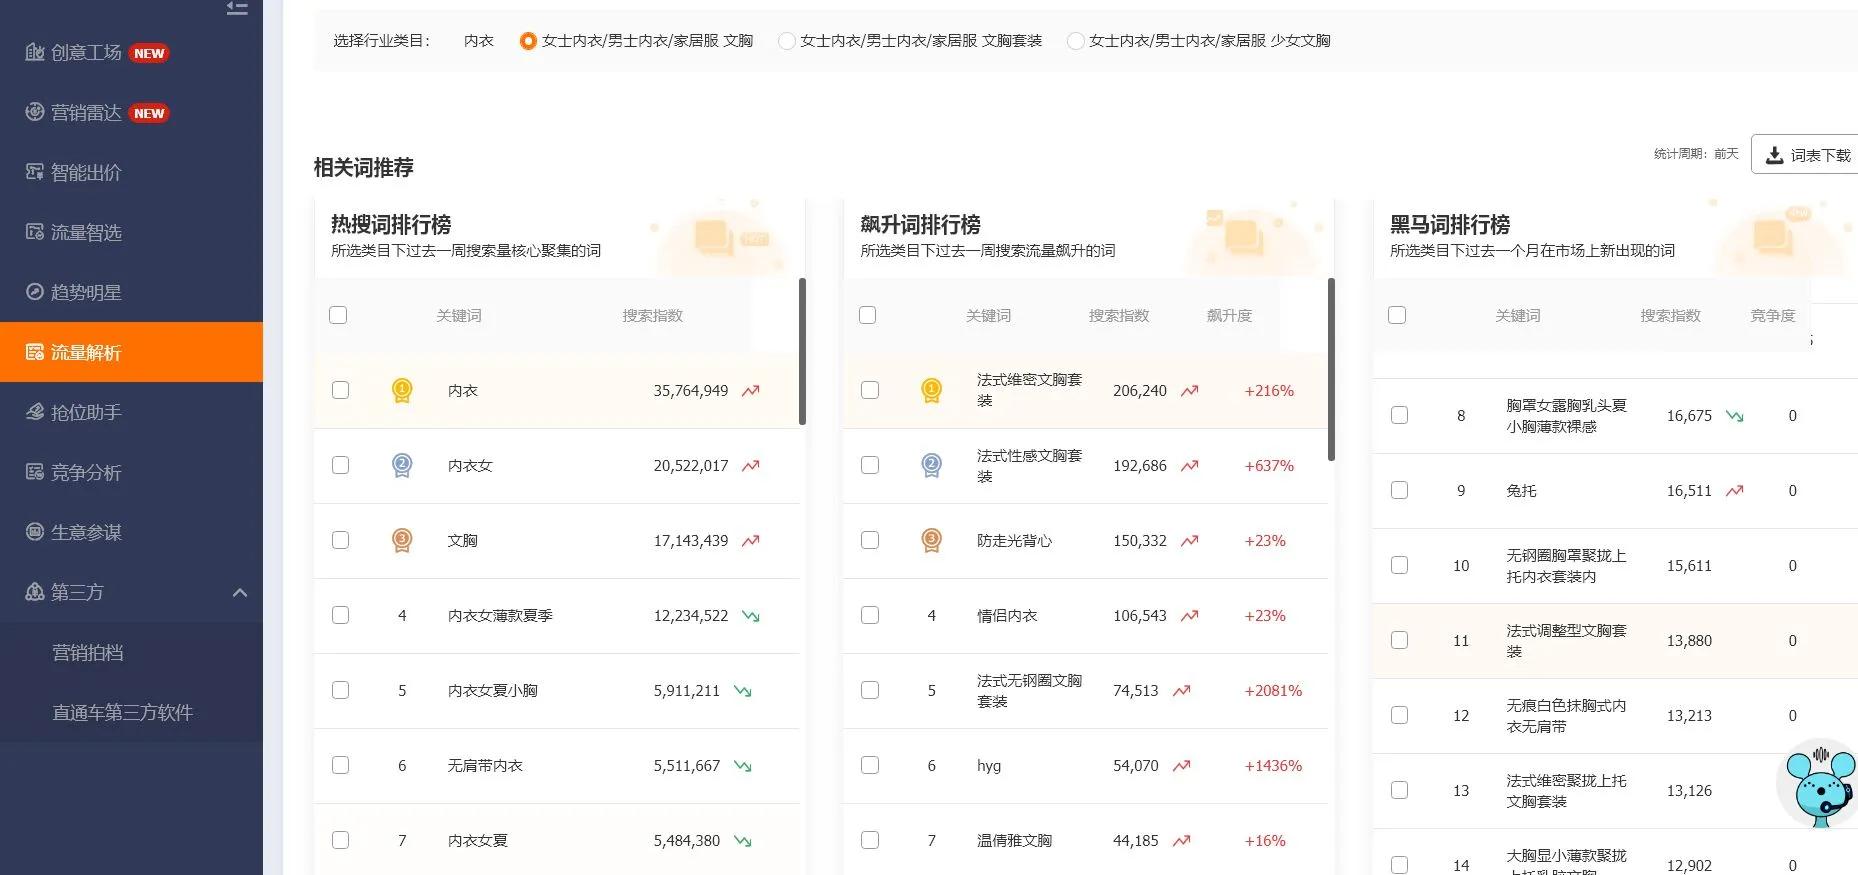Click the bronze medal beside 防走光背心
Viewport: 1858px width, 875px height.
point(931,541)
